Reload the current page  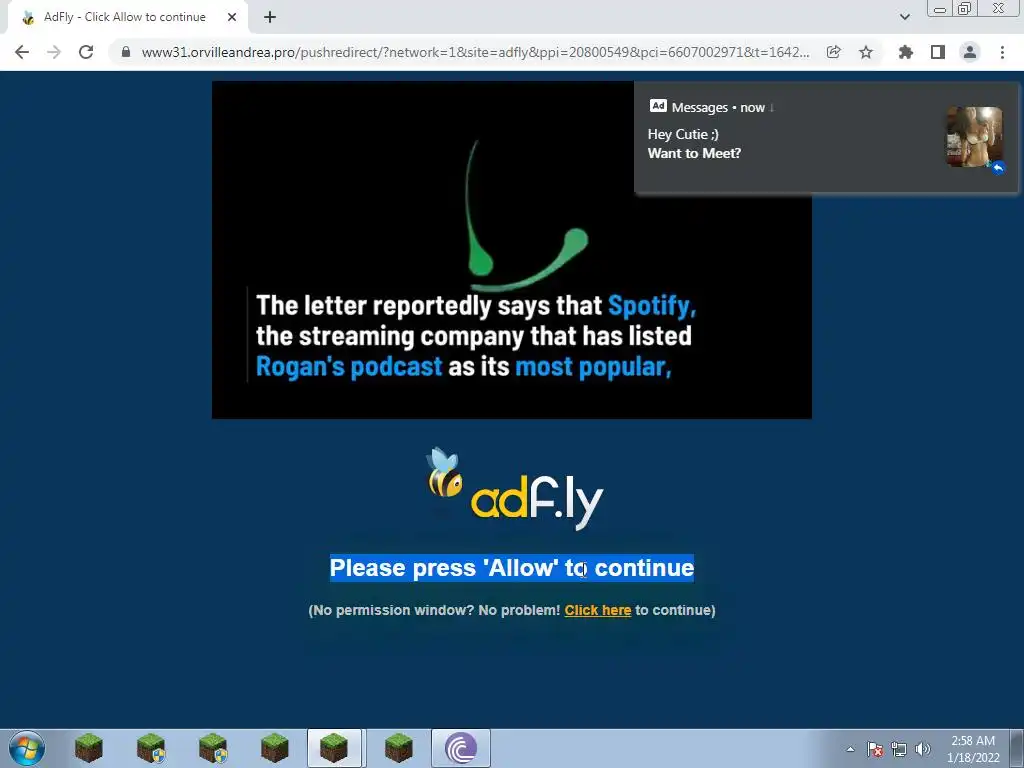(x=86, y=52)
